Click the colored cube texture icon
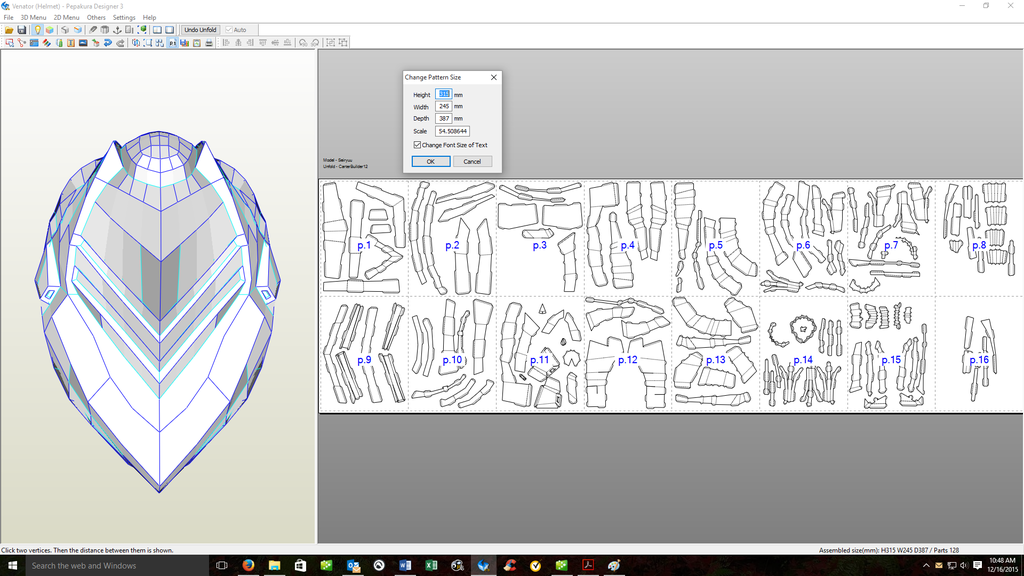The image size is (1024, 576). pos(49,30)
